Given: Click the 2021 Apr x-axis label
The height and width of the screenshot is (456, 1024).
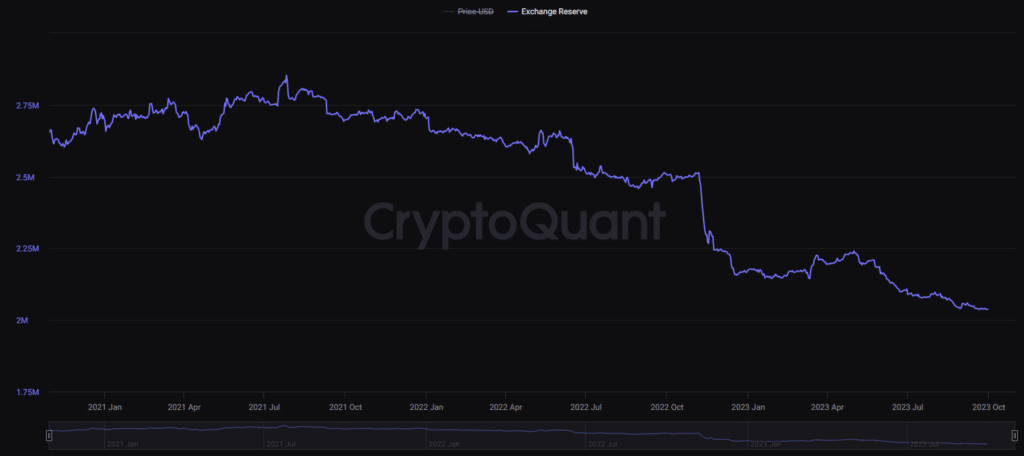Looking at the screenshot, I should (x=184, y=406).
